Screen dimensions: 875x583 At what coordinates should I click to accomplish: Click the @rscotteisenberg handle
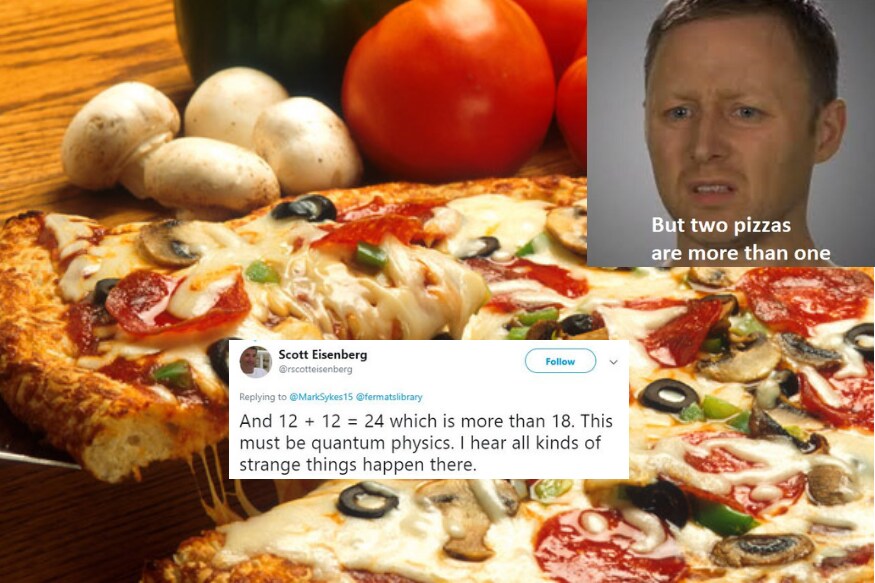315,369
